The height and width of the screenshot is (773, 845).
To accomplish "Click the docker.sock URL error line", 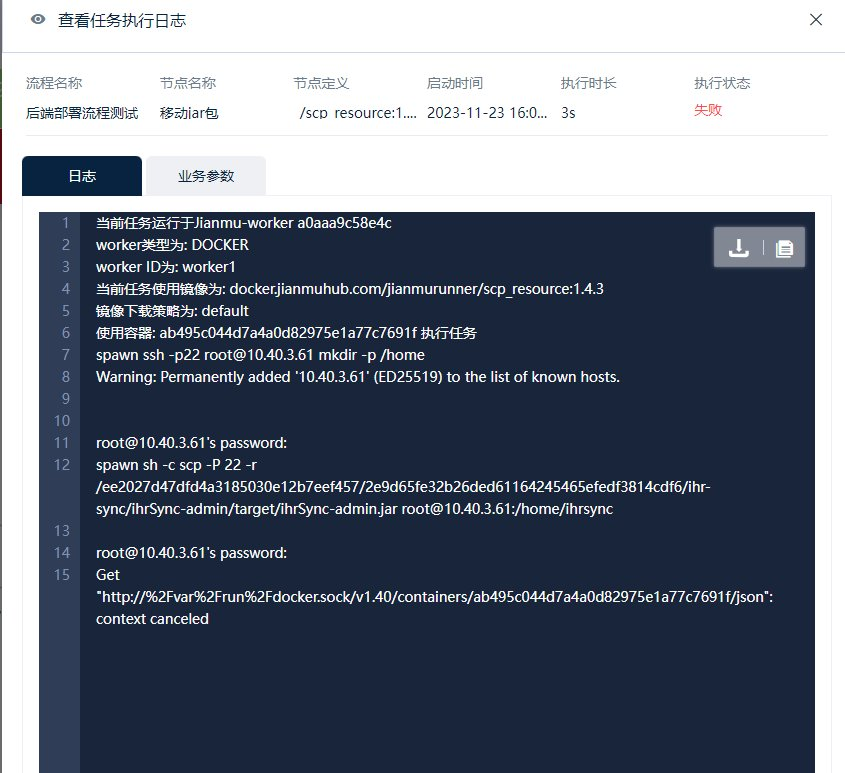I will (434, 597).
